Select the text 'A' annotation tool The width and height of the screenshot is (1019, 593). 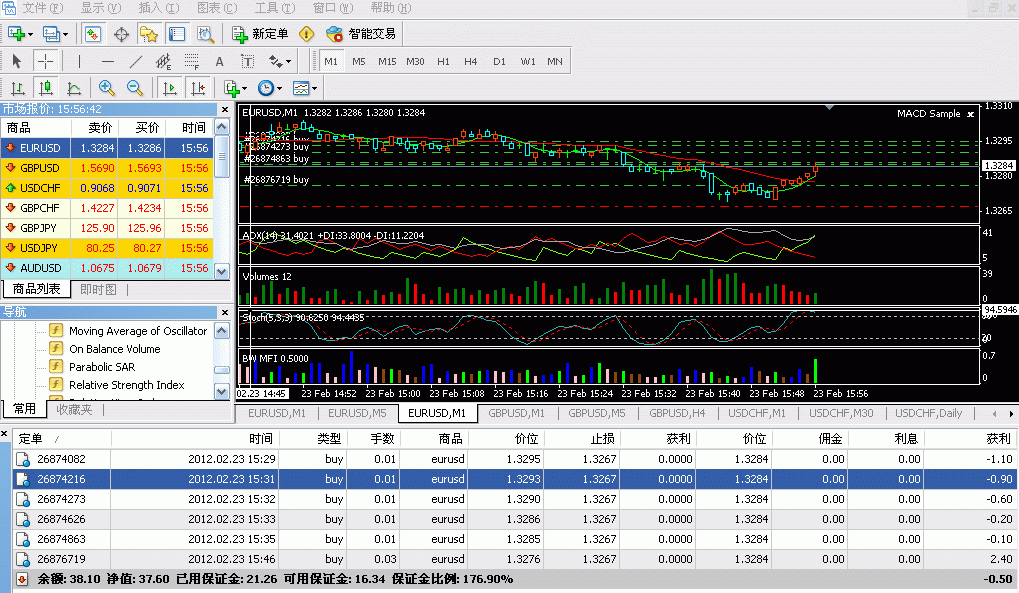[x=219, y=61]
